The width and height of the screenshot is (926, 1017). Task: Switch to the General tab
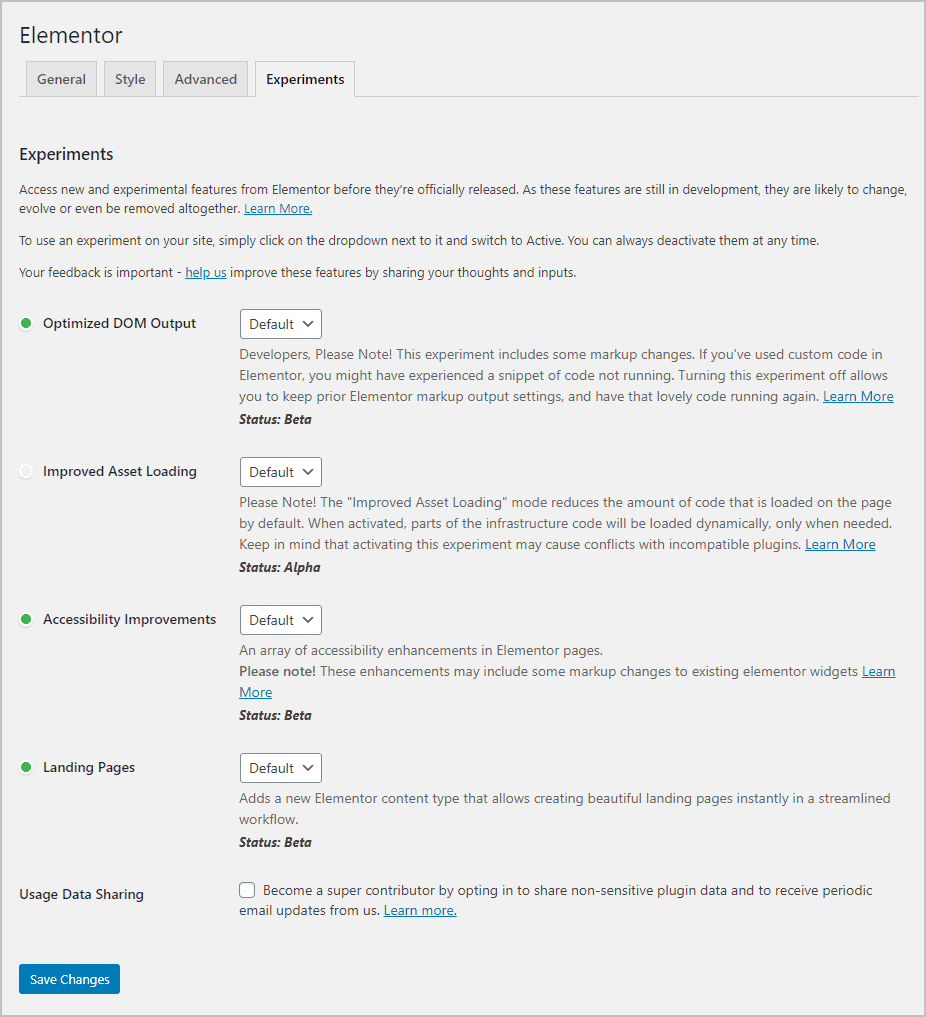click(x=61, y=79)
